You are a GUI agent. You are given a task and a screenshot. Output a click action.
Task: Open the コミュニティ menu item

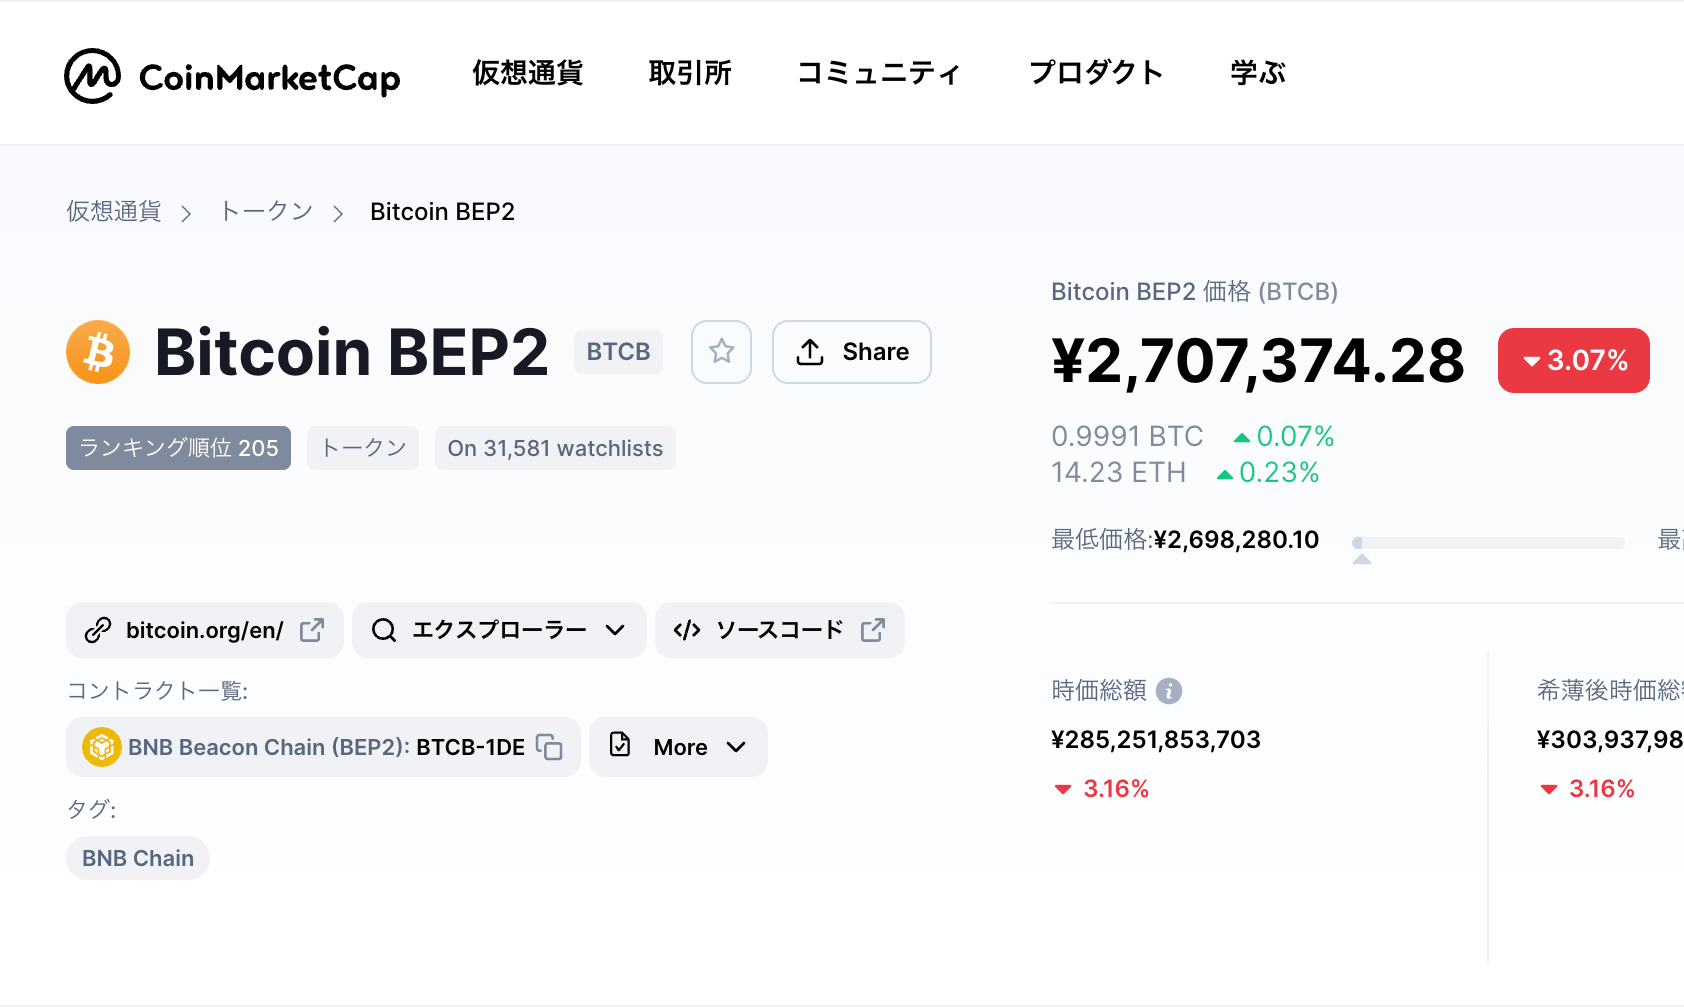point(879,73)
